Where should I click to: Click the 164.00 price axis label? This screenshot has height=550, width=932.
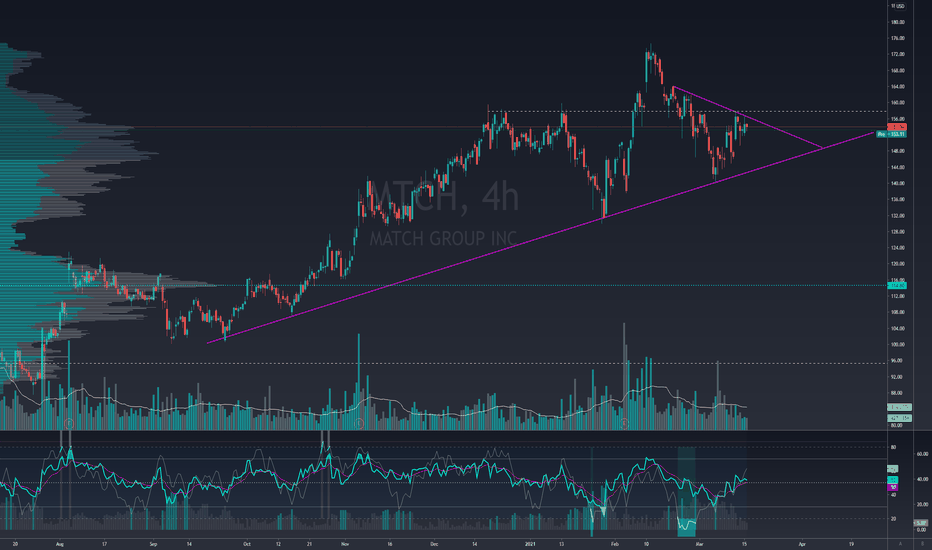(x=898, y=86)
